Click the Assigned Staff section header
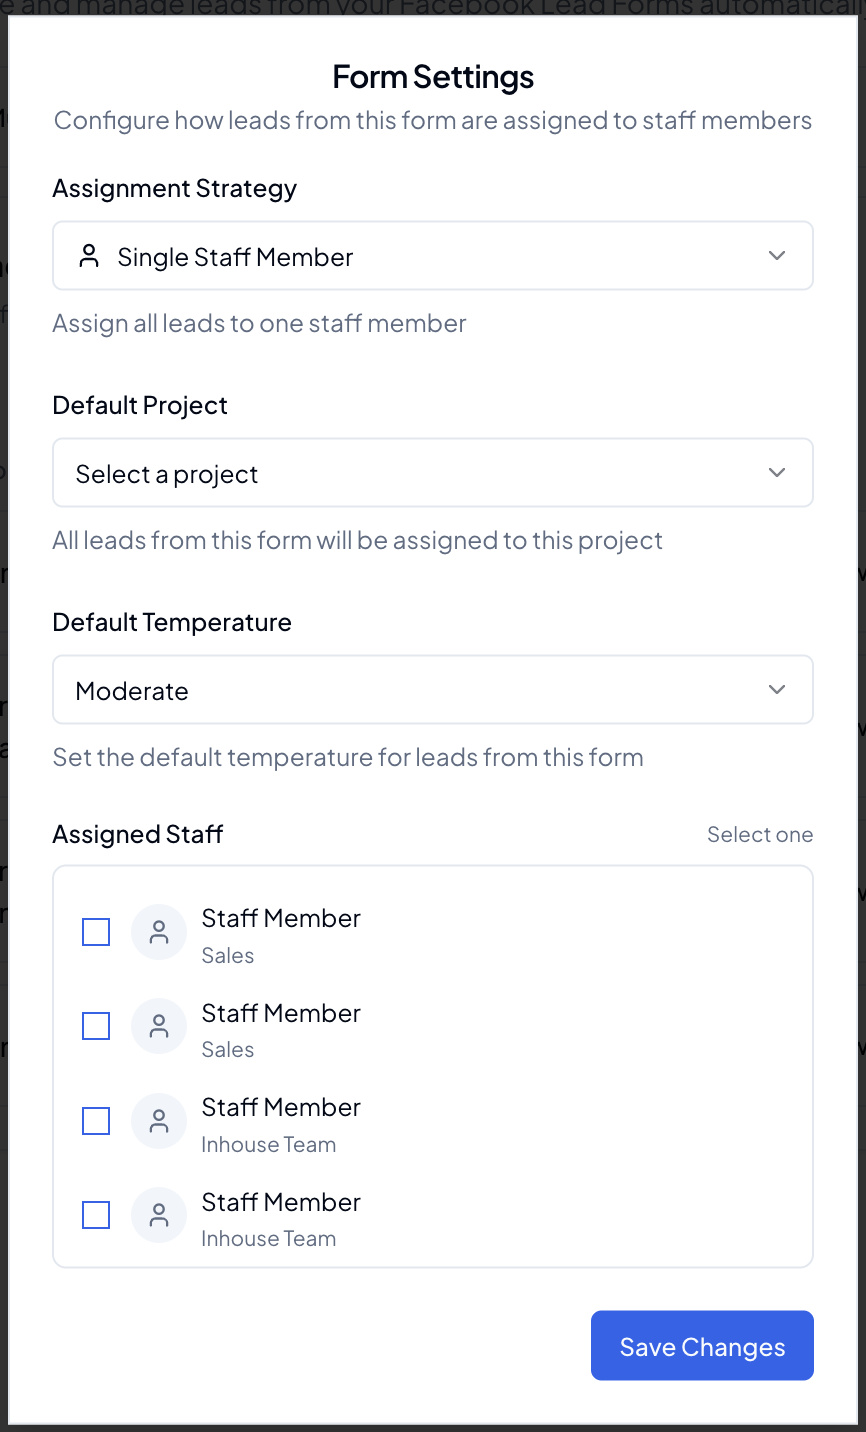 (138, 834)
